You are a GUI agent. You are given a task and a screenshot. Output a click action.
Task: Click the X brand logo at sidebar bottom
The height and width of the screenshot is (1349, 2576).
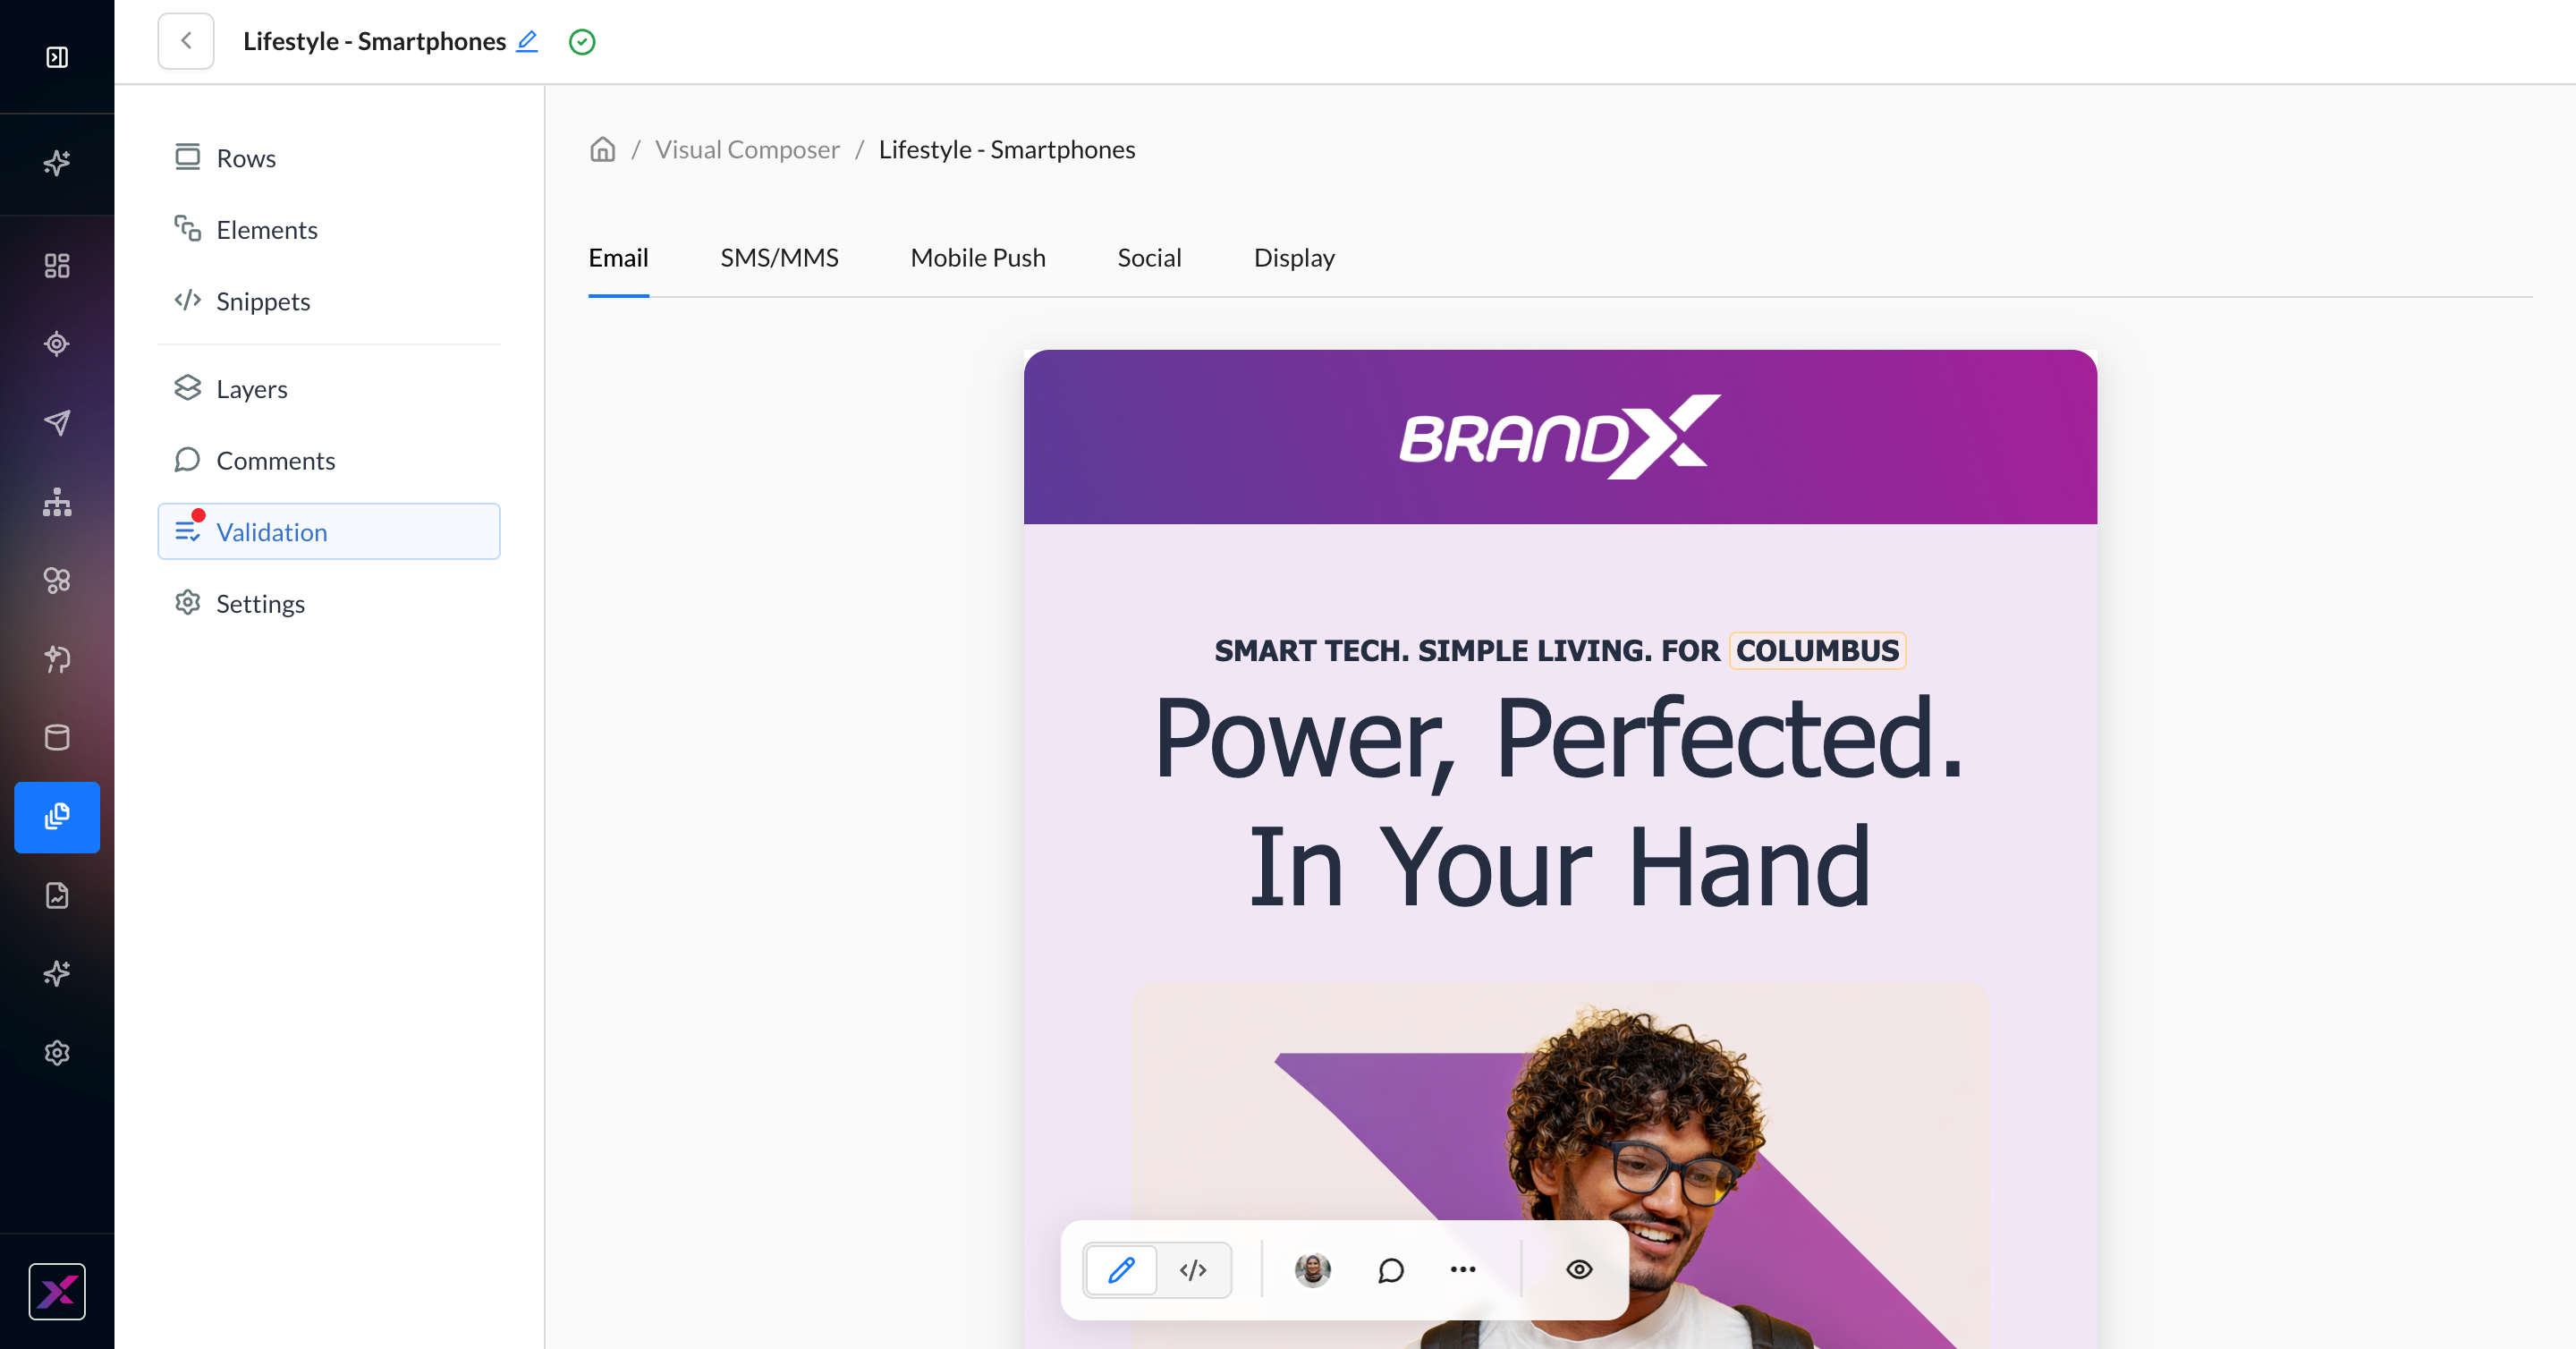coord(57,1292)
